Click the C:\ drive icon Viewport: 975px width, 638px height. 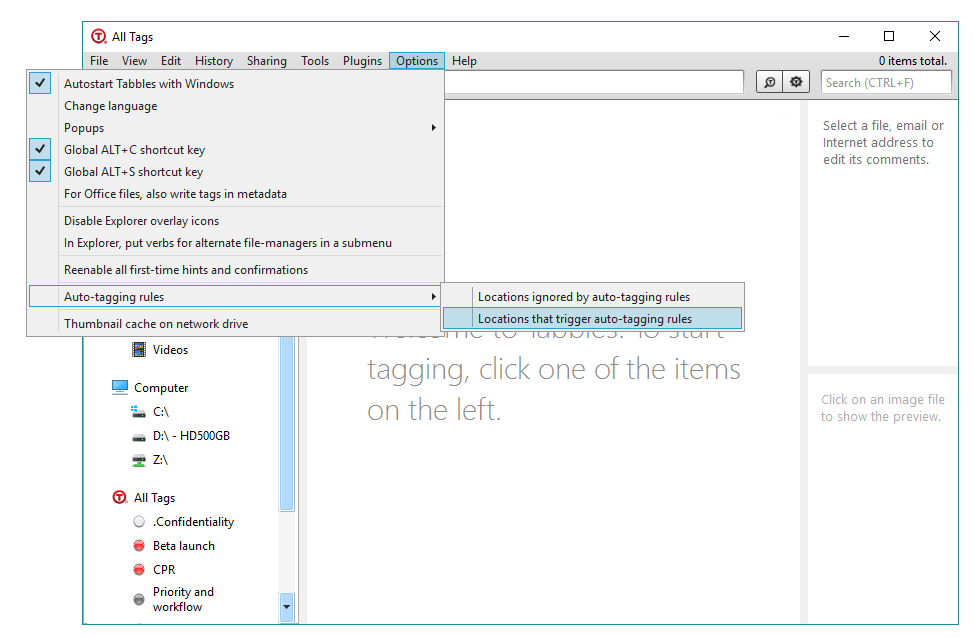[x=138, y=412]
